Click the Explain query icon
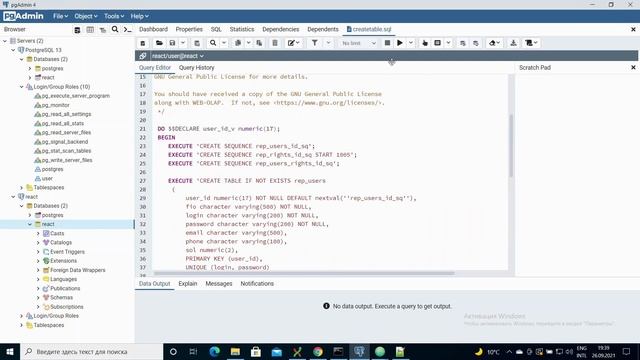Image resolution: width=640 pixels, height=360 pixels. click(x=425, y=43)
